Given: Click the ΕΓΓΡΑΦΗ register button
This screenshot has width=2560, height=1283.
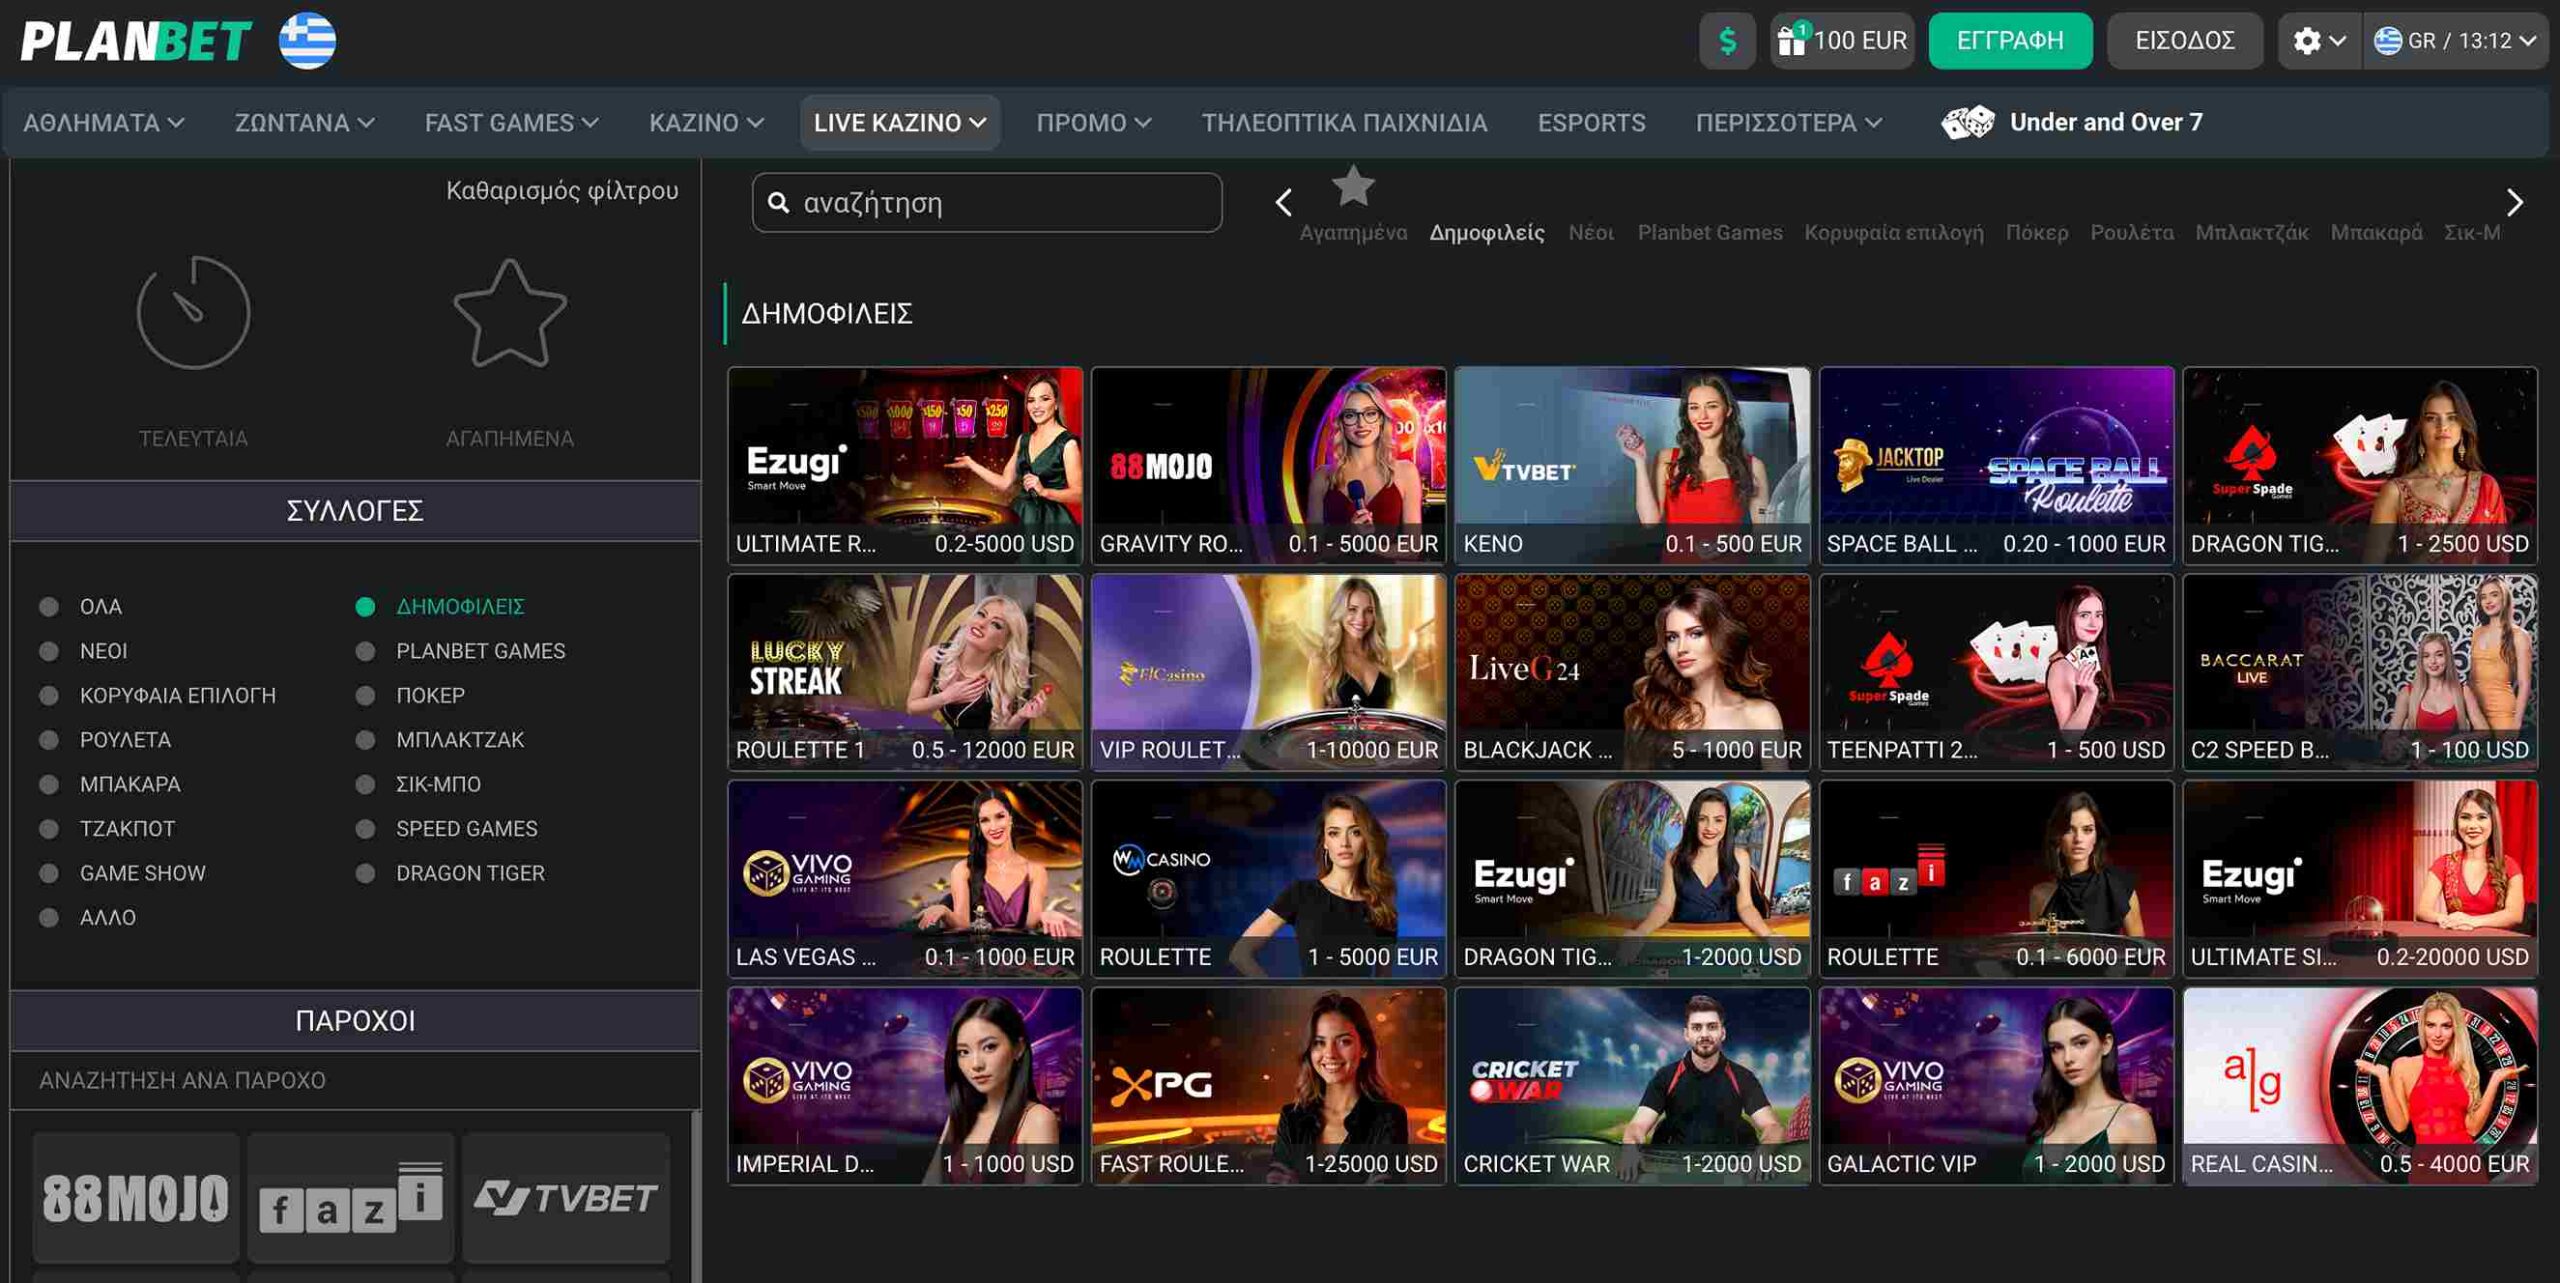Looking at the screenshot, I should [x=2009, y=41].
